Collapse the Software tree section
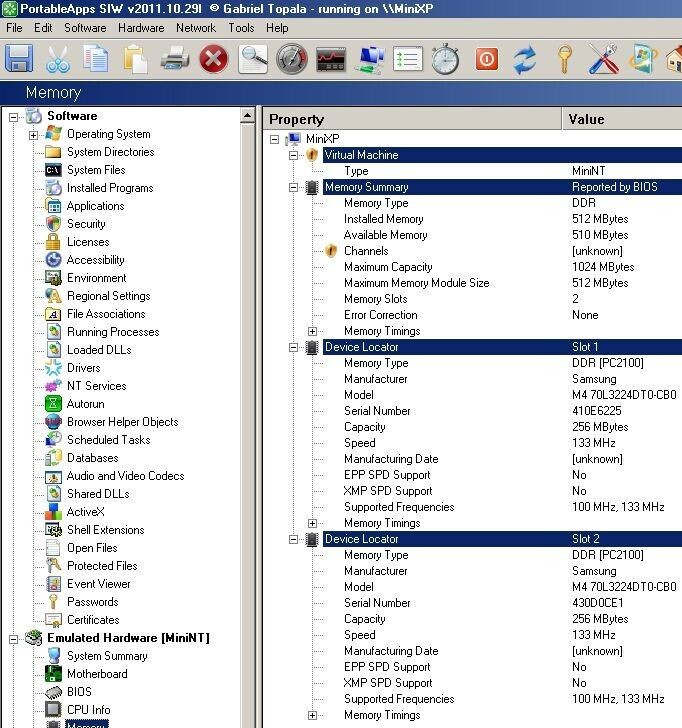 point(13,117)
